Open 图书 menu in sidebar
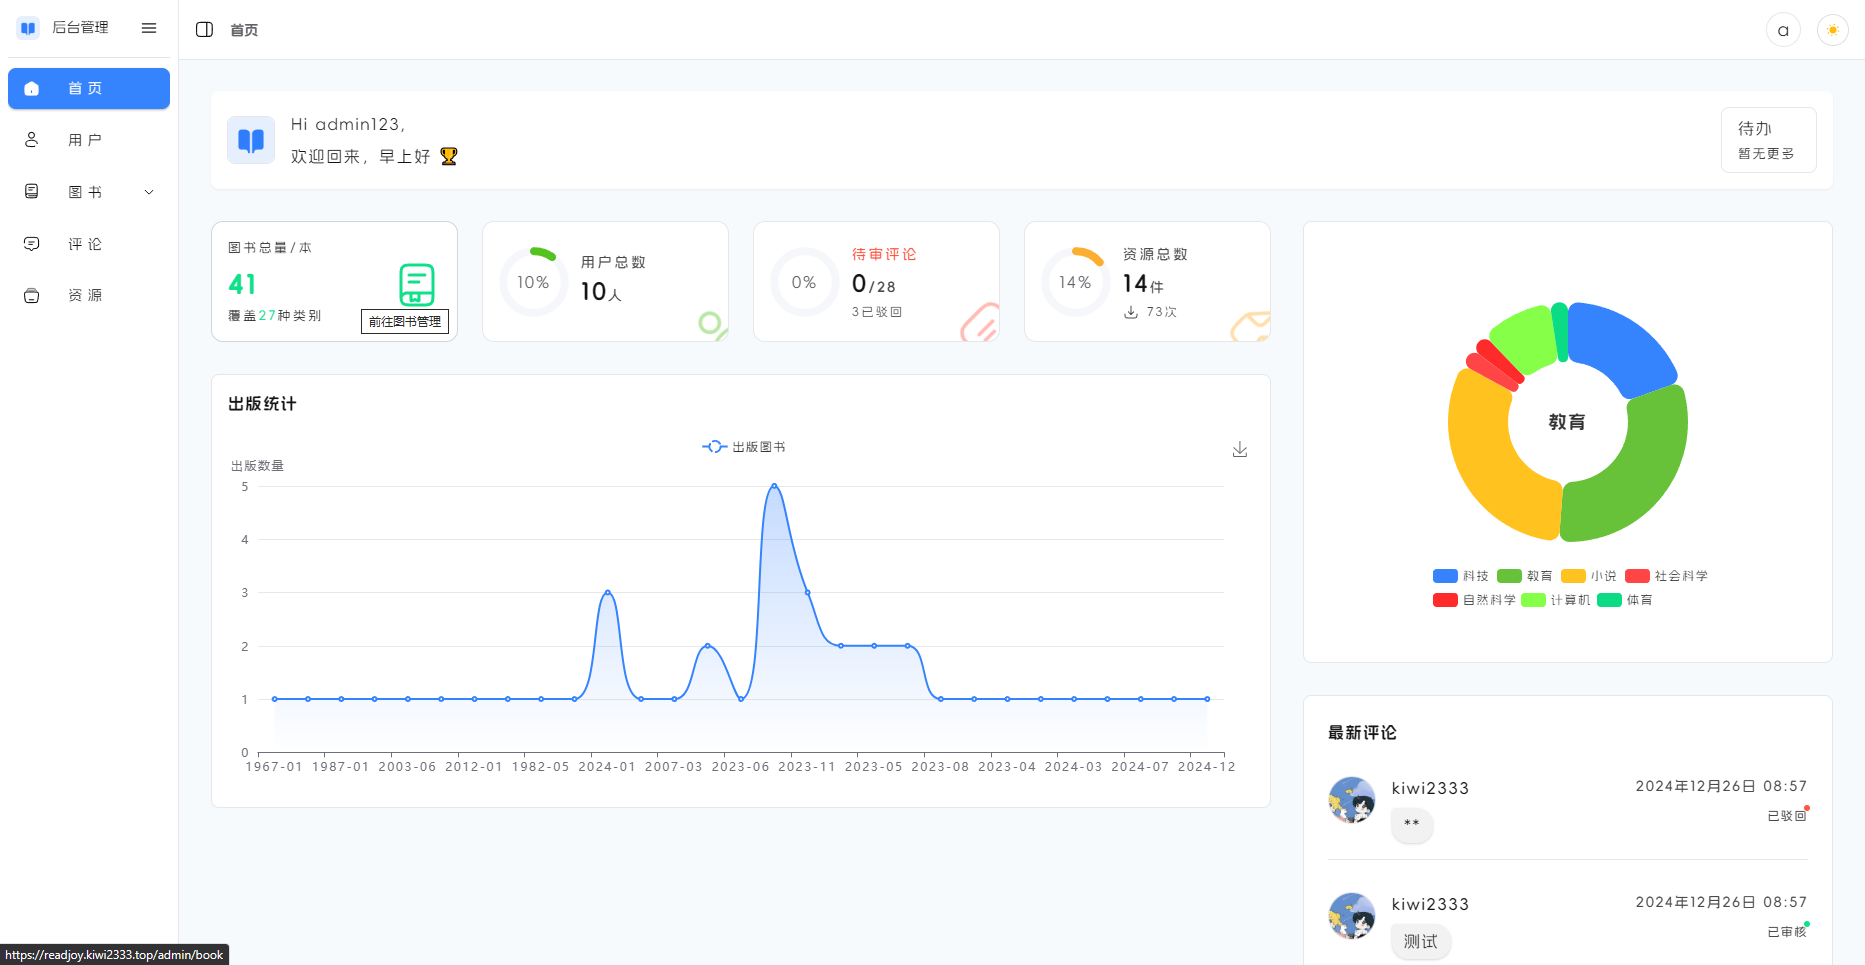The width and height of the screenshot is (1865, 965). 89,192
